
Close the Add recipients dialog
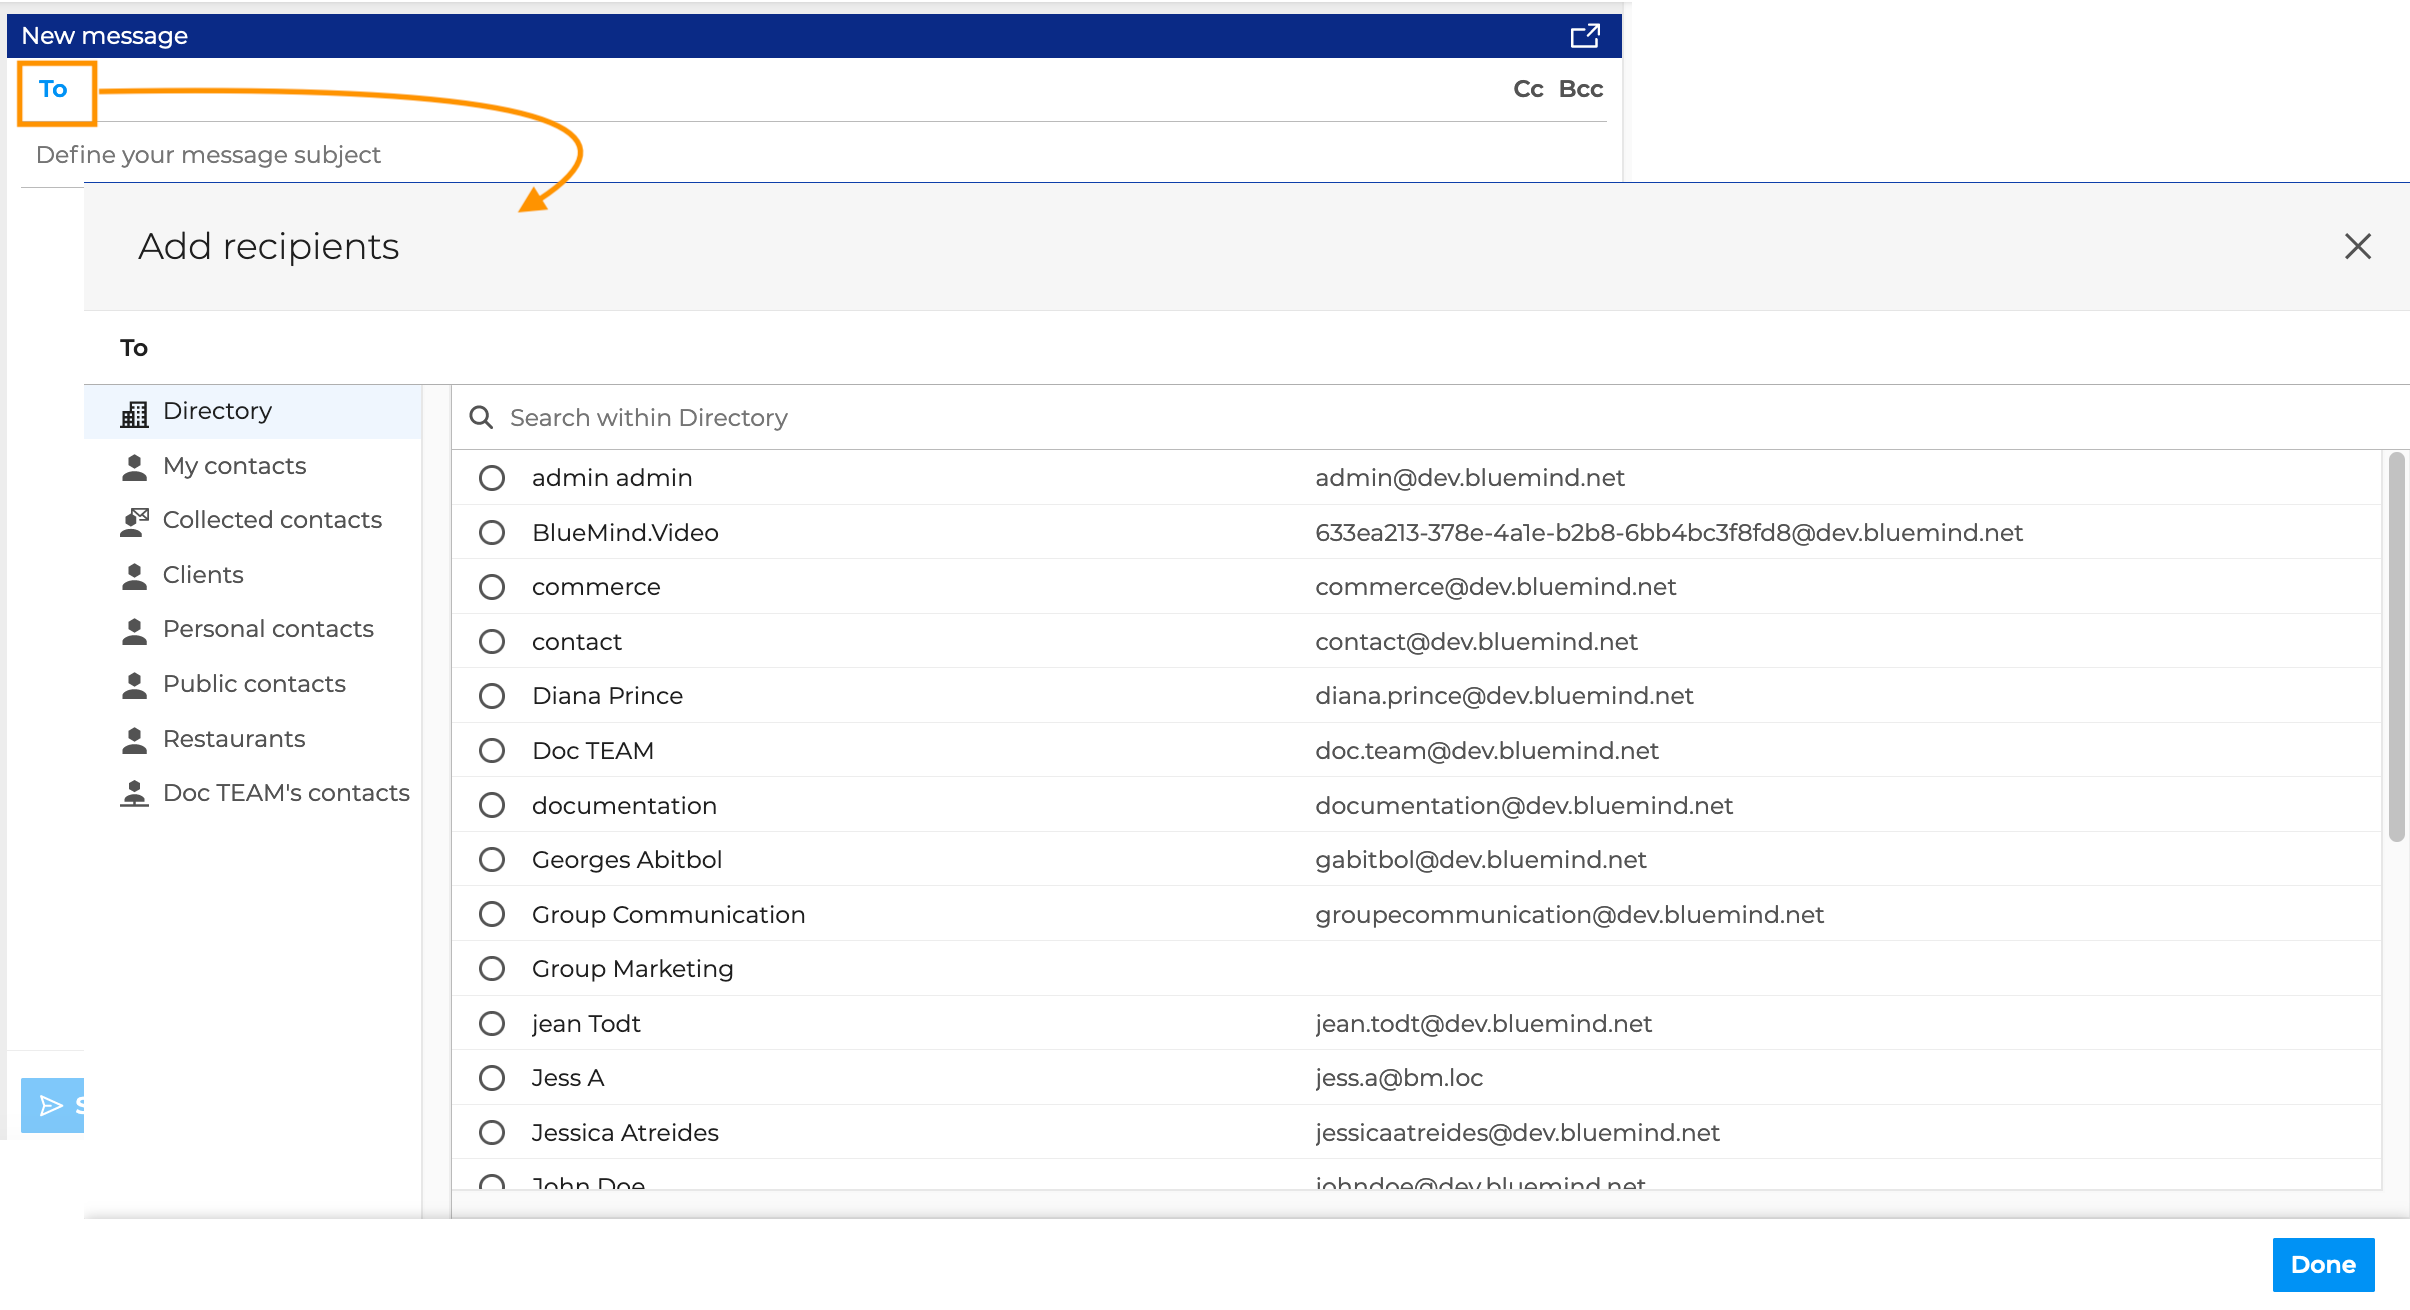coord(2357,246)
